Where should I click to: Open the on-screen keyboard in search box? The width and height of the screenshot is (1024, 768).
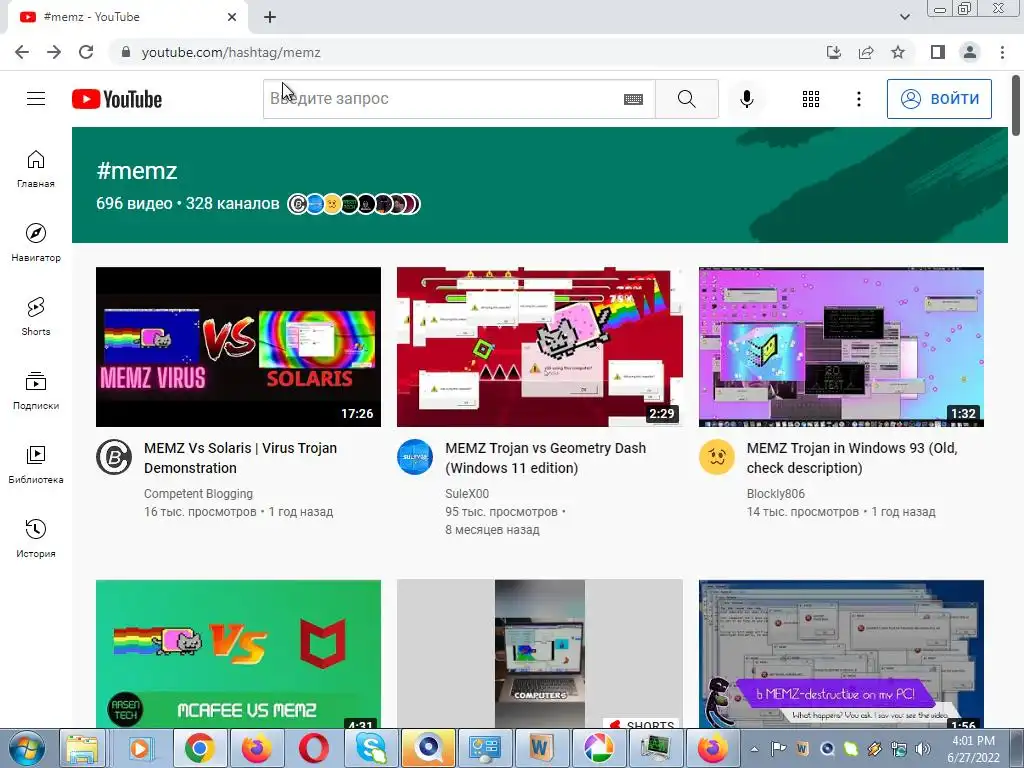tap(633, 99)
